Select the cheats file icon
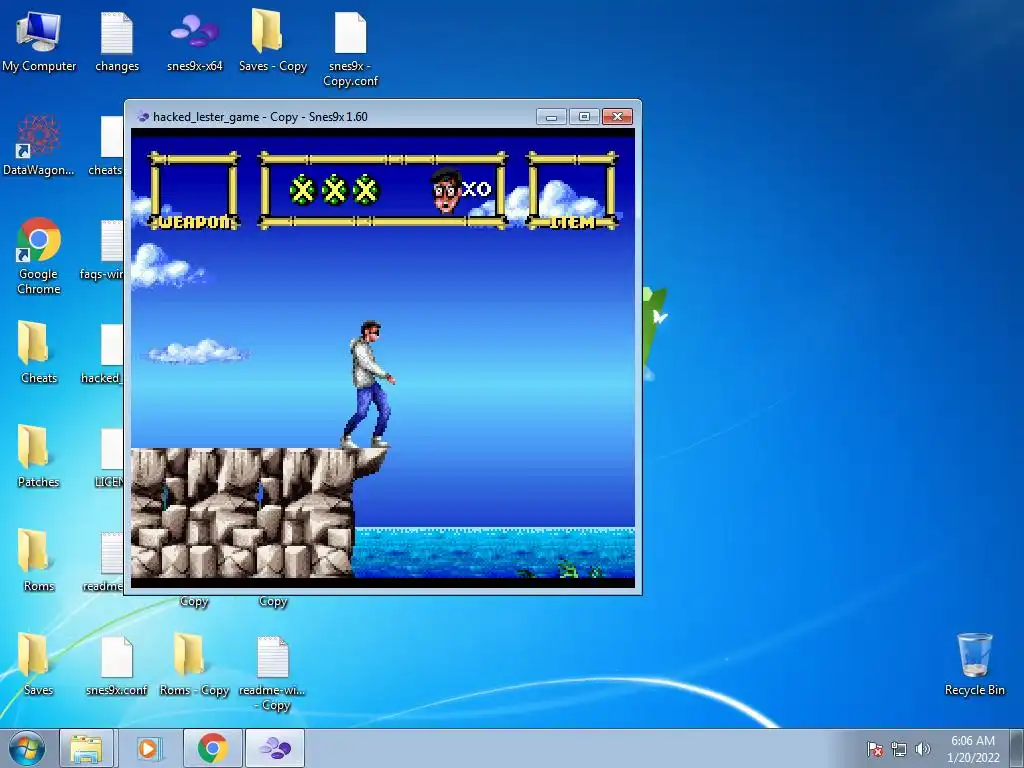Screen dimensions: 1024x768 (x=108, y=145)
